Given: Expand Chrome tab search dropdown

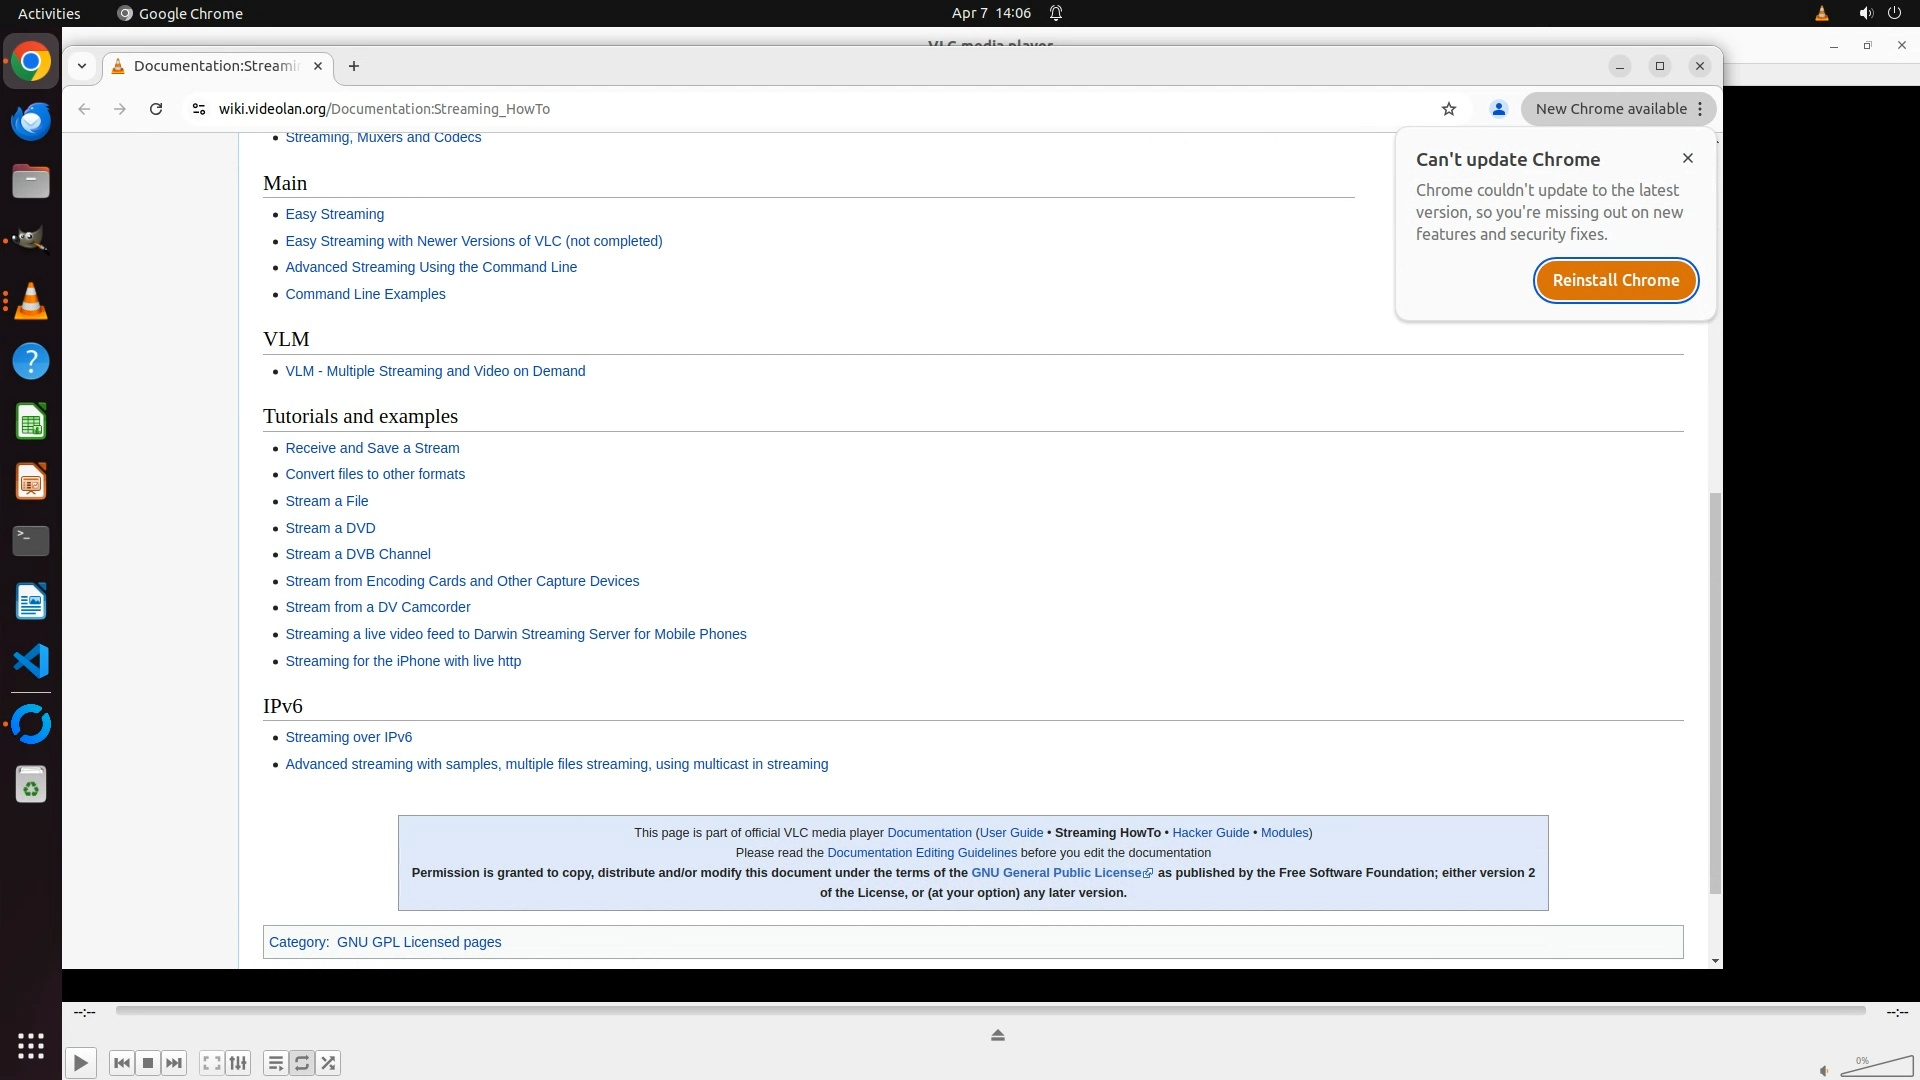Looking at the screenshot, I should point(82,66).
